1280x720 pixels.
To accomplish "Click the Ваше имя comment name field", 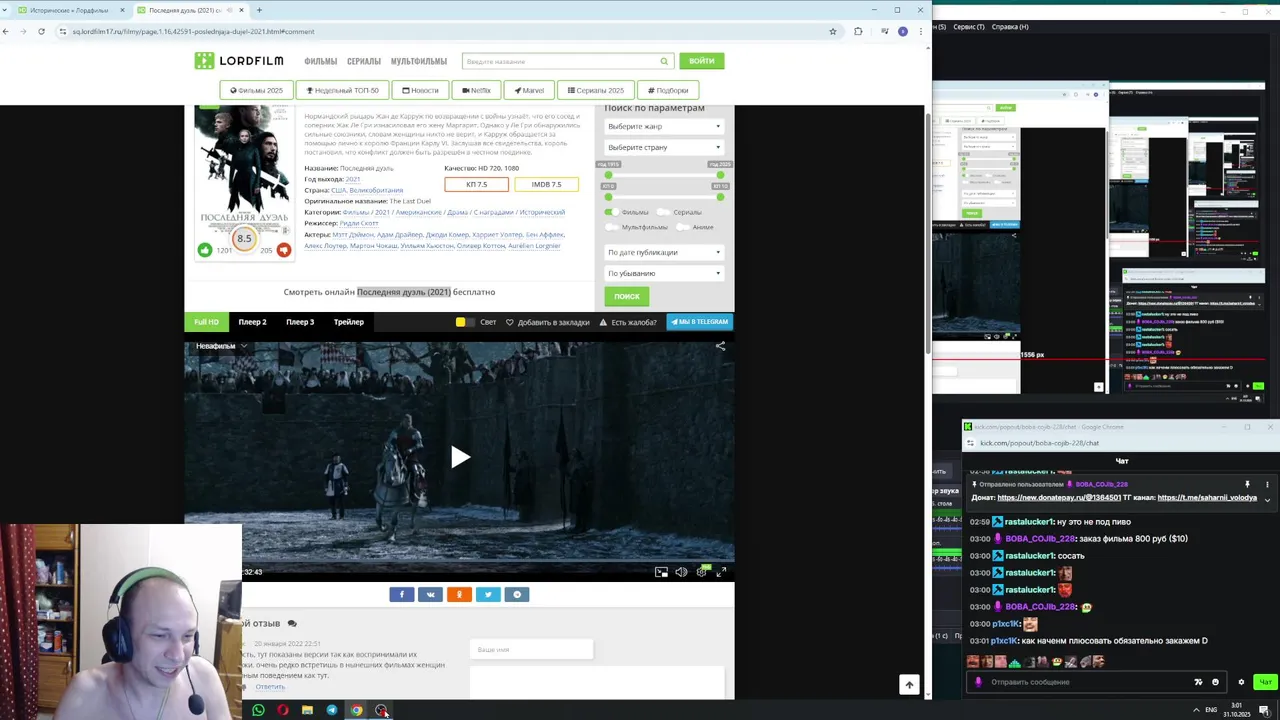I will coord(531,650).
